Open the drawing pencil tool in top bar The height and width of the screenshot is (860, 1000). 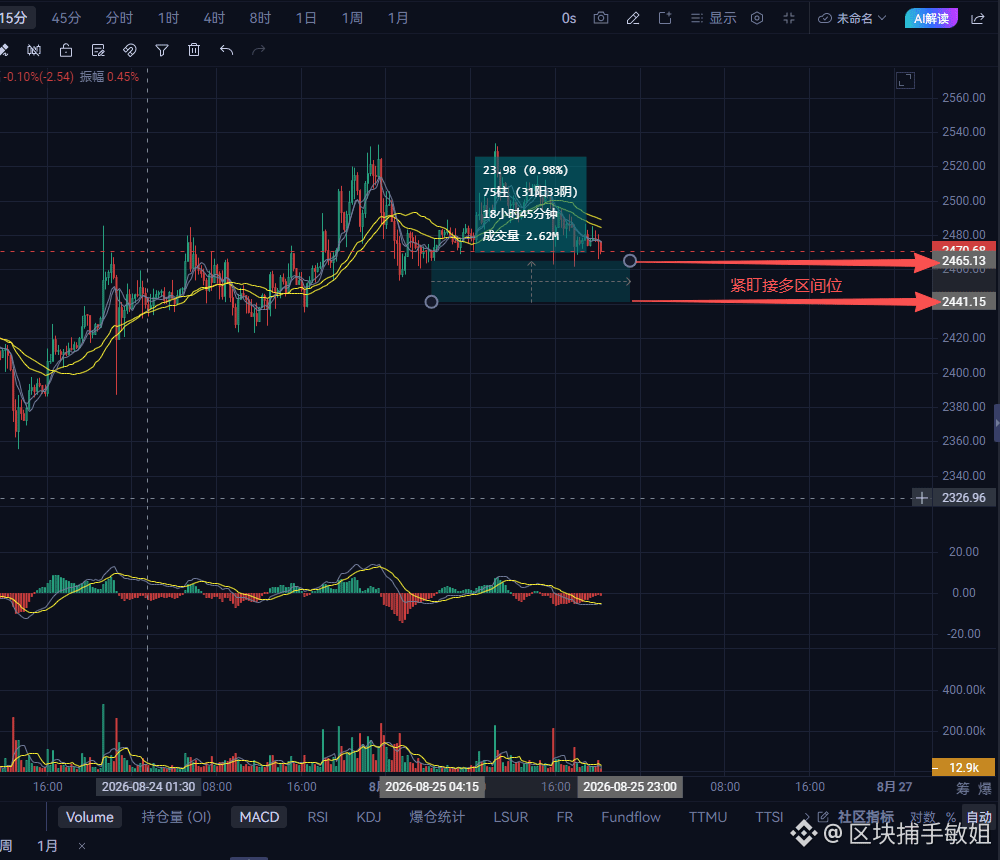633,18
